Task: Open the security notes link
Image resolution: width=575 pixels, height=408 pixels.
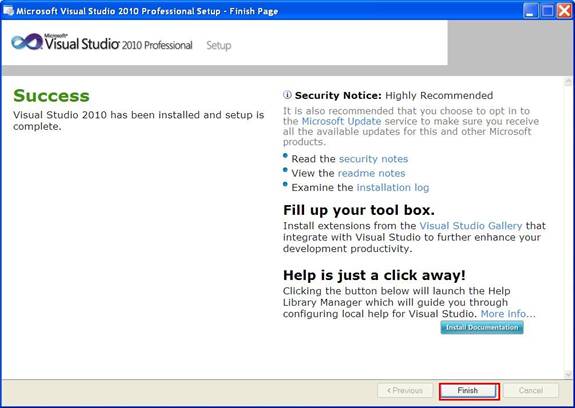Action: 373,159
